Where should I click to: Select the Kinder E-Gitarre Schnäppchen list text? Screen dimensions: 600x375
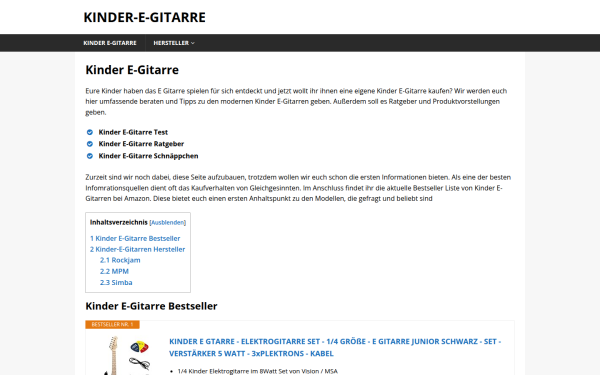coord(148,156)
